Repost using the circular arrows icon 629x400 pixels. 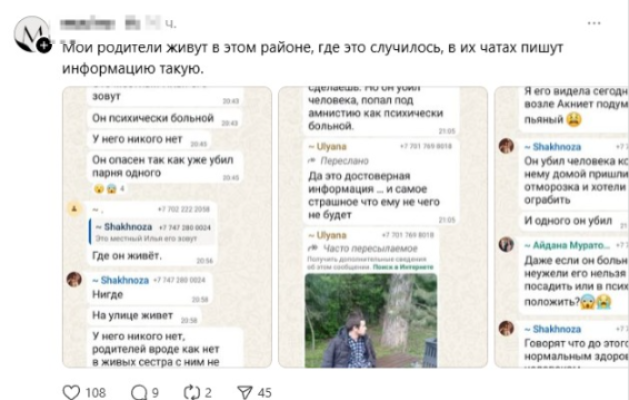[x=192, y=392]
